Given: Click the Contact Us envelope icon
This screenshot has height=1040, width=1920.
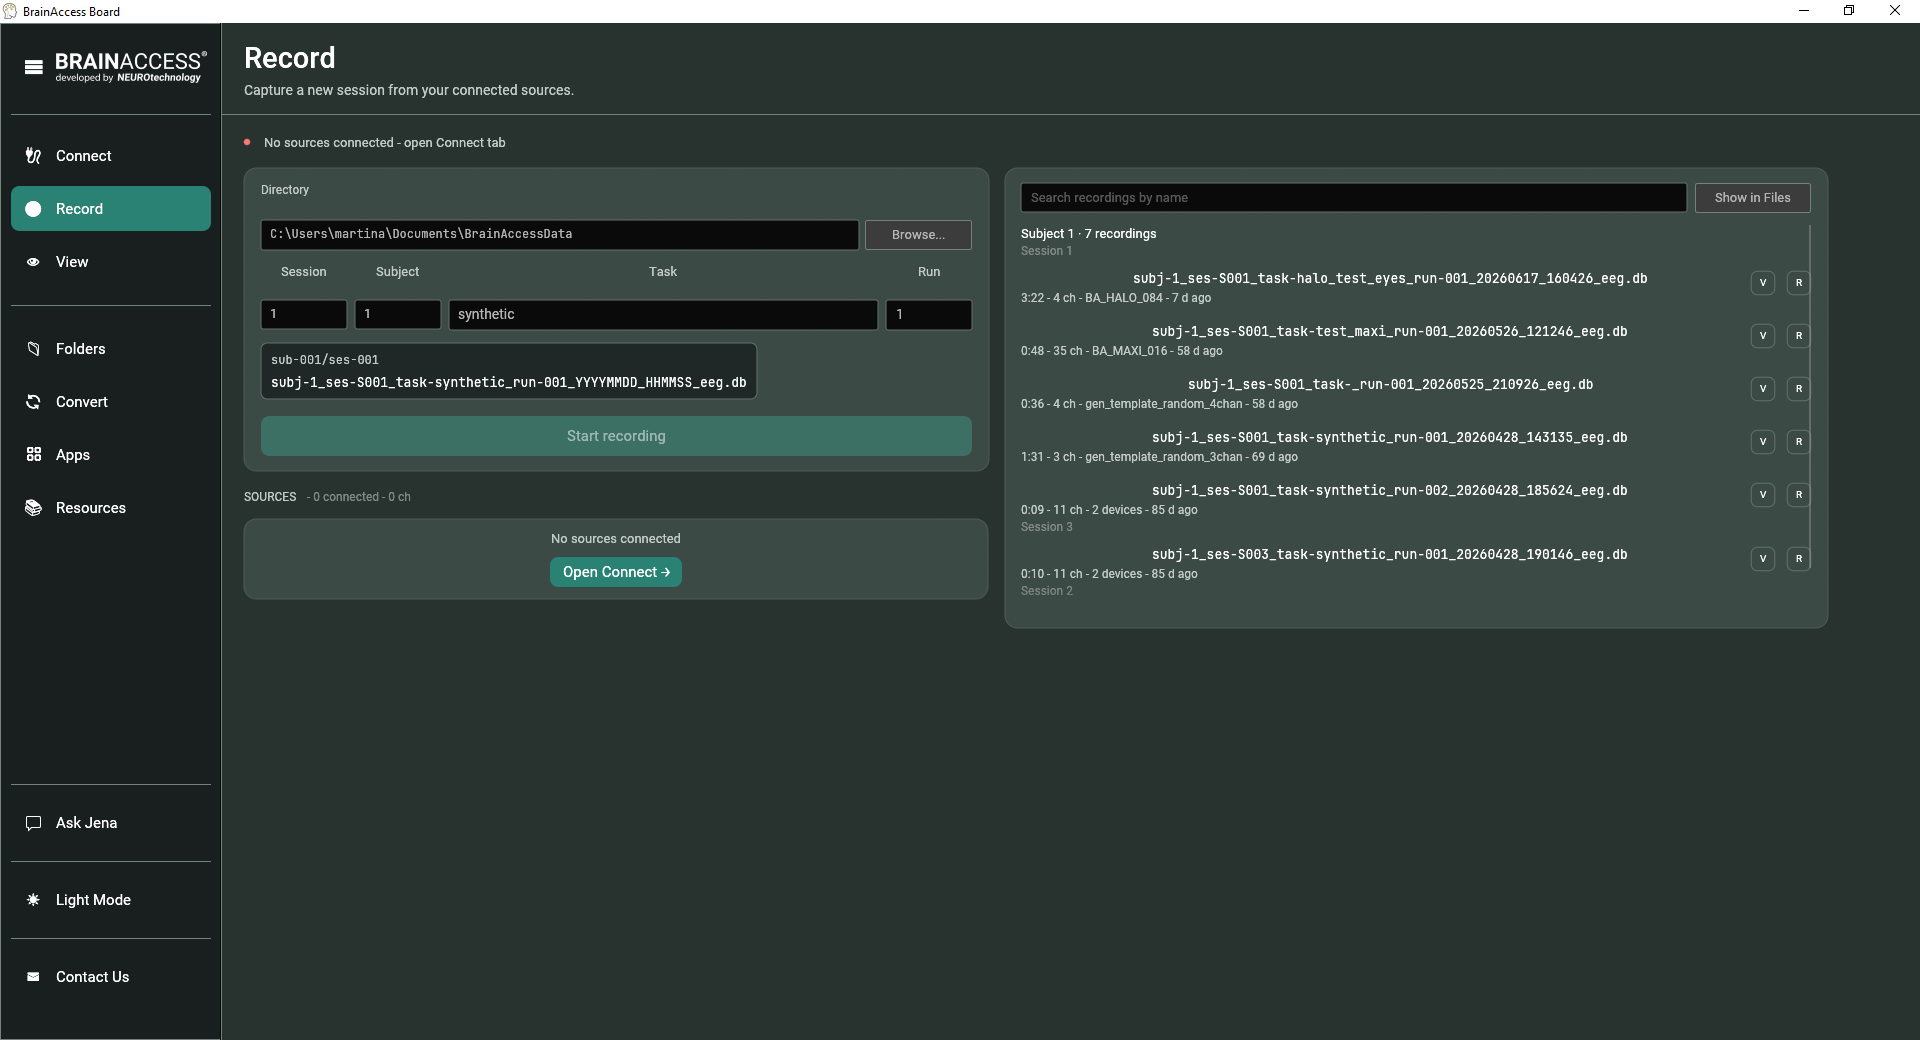Looking at the screenshot, I should coord(34,977).
